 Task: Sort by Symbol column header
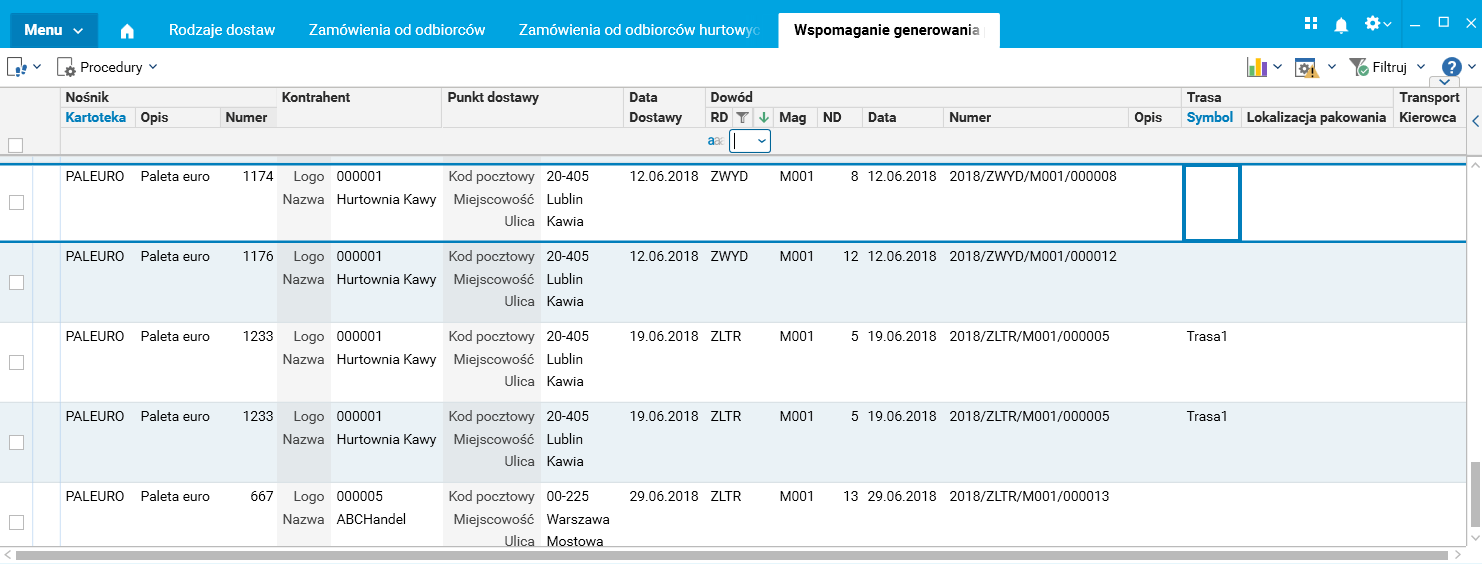pyautogui.click(x=1210, y=117)
